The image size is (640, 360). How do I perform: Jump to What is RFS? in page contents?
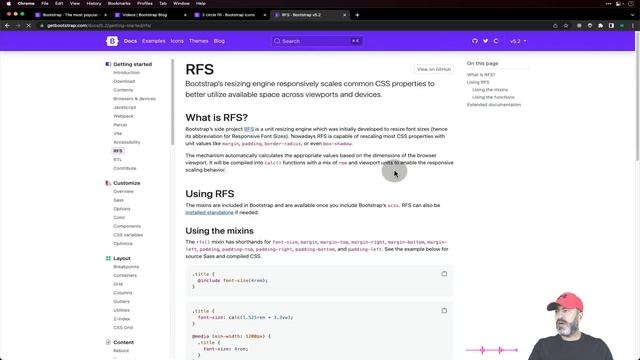481,75
